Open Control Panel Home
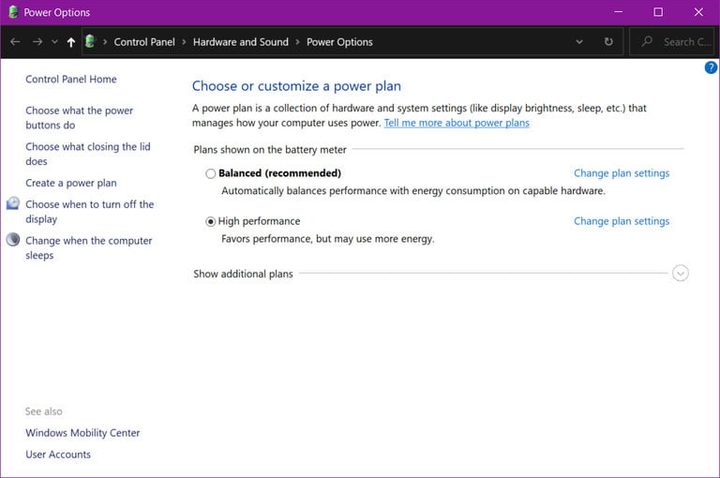This screenshot has height=478, width=720. pos(71,79)
